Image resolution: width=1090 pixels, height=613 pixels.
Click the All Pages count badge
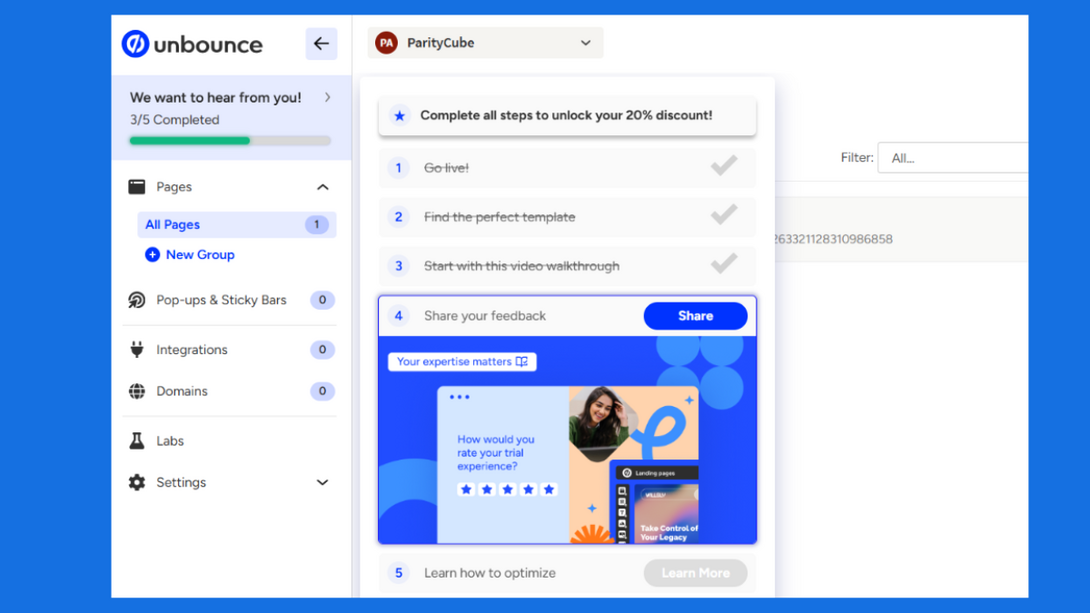[x=316, y=224]
